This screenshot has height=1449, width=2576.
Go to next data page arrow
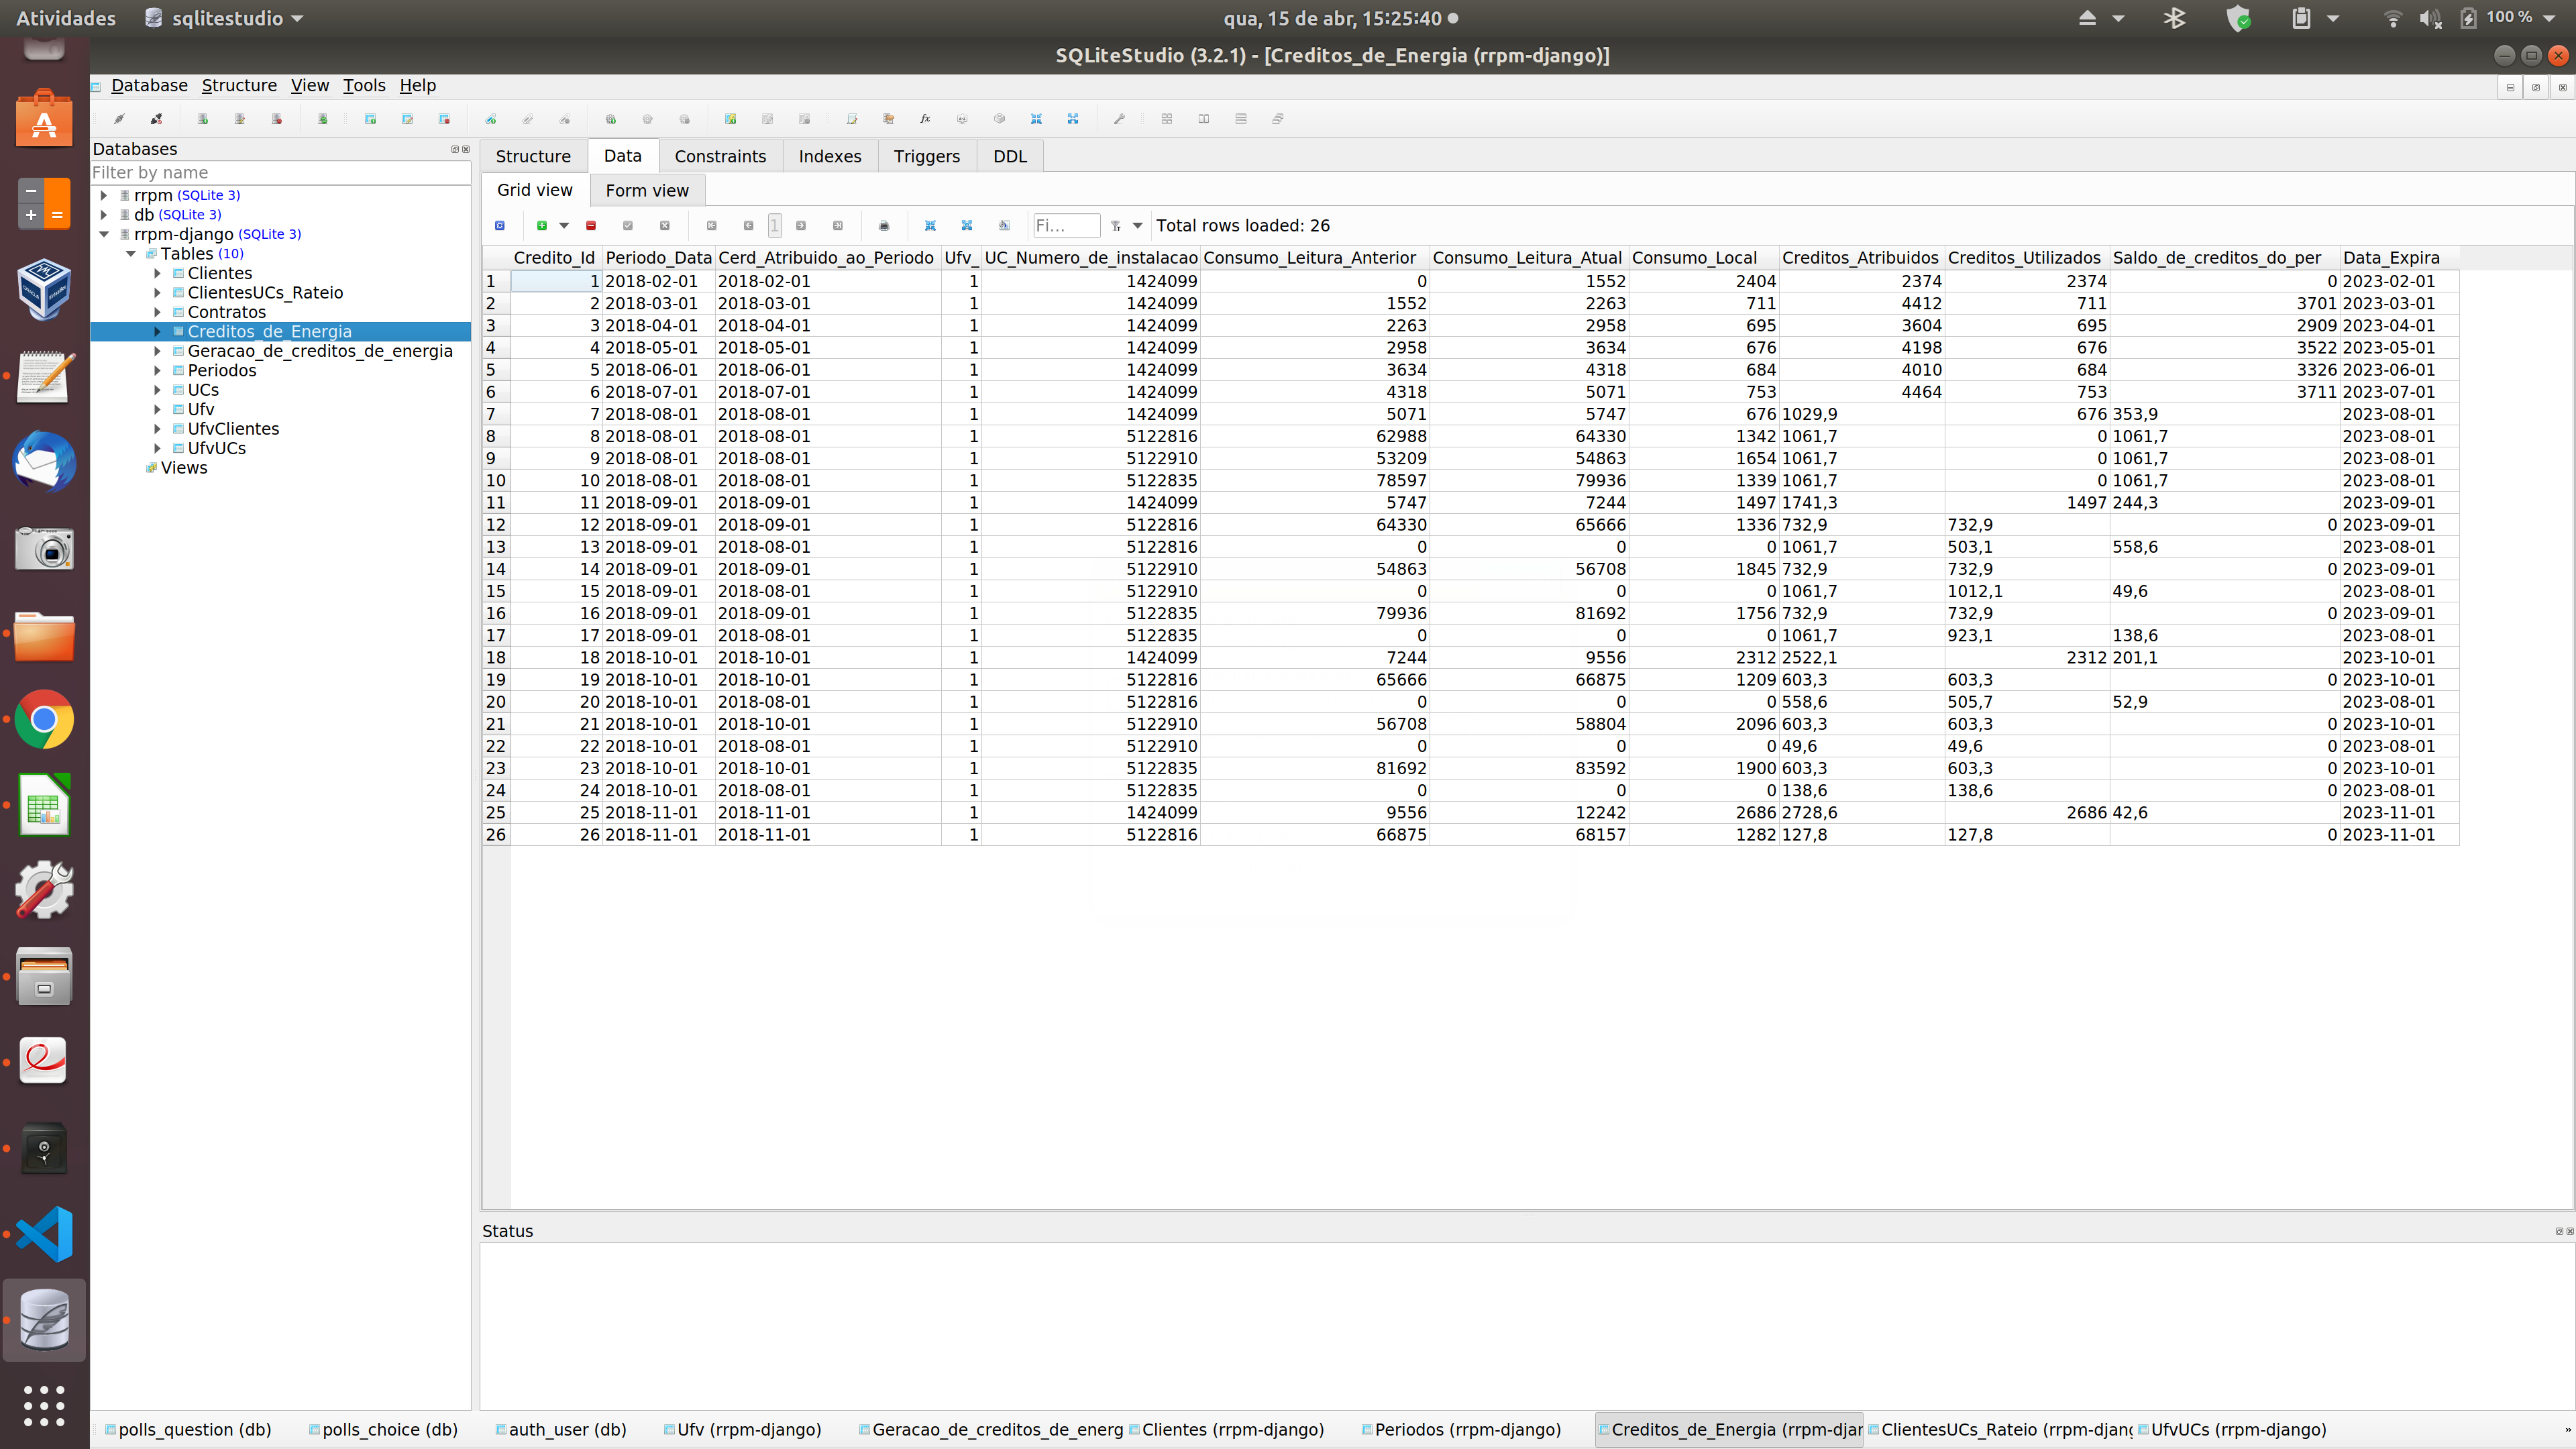pos(801,226)
